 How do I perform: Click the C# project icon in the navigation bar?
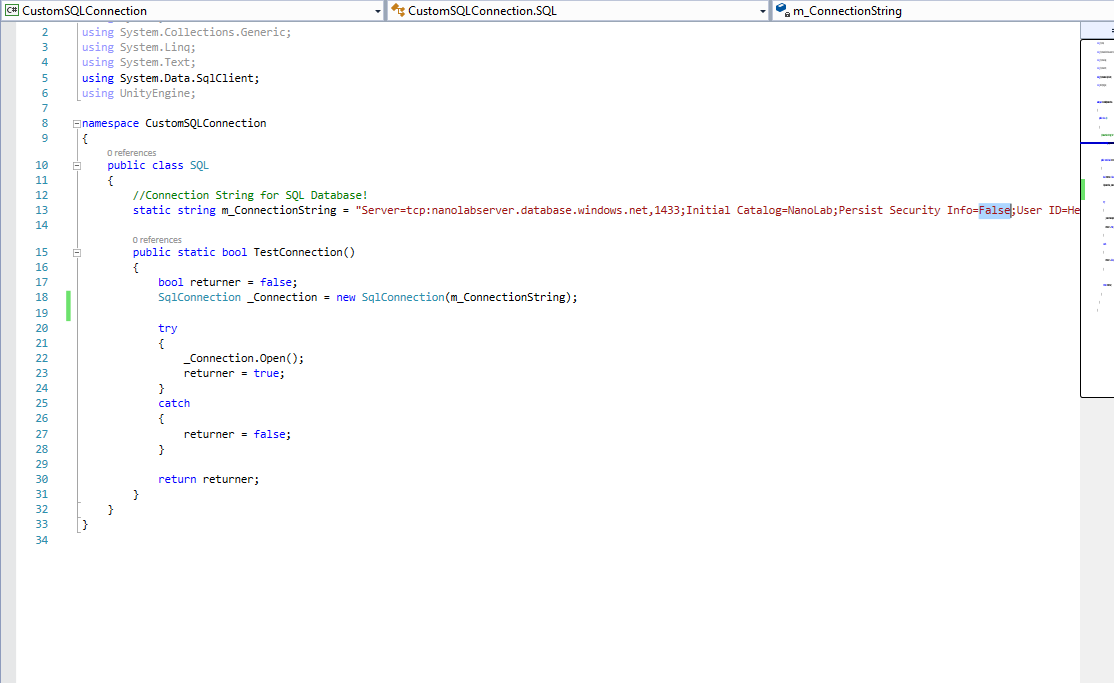click(10, 11)
